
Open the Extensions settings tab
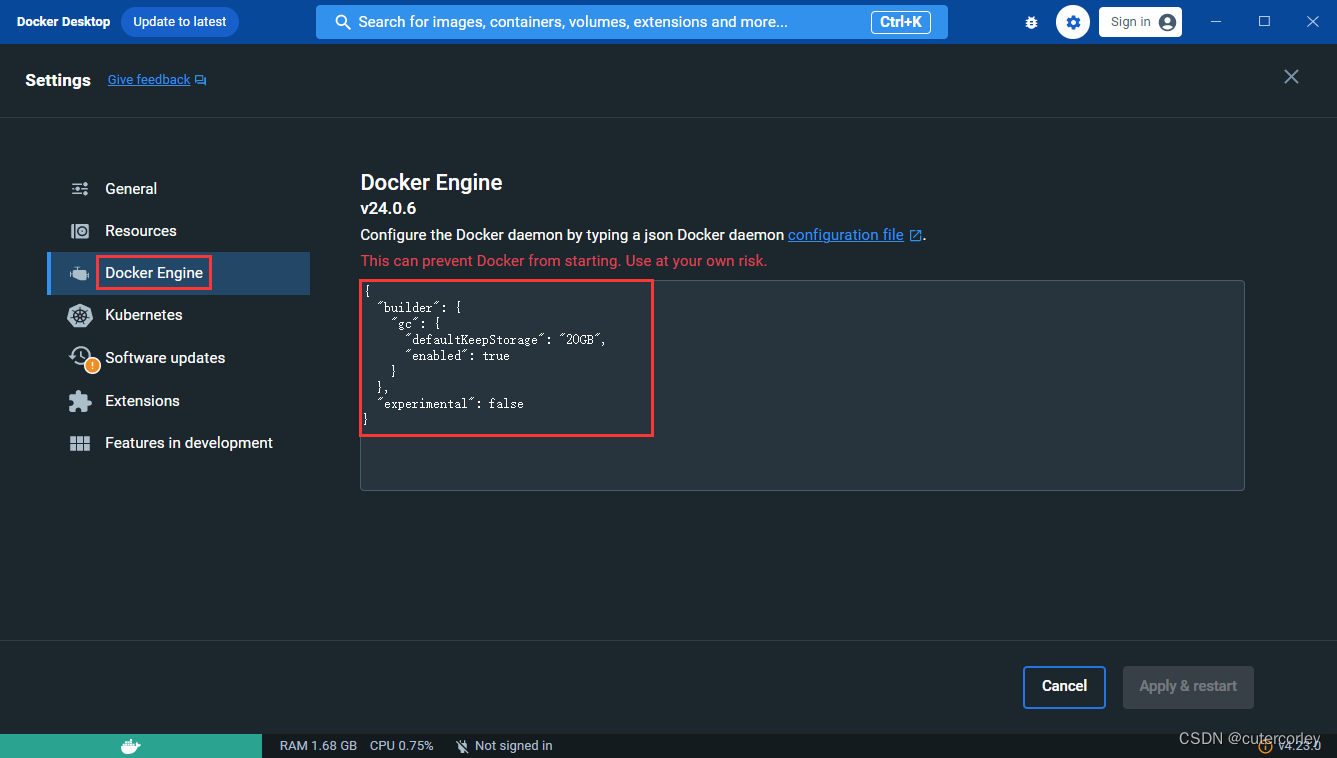point(179,401)
